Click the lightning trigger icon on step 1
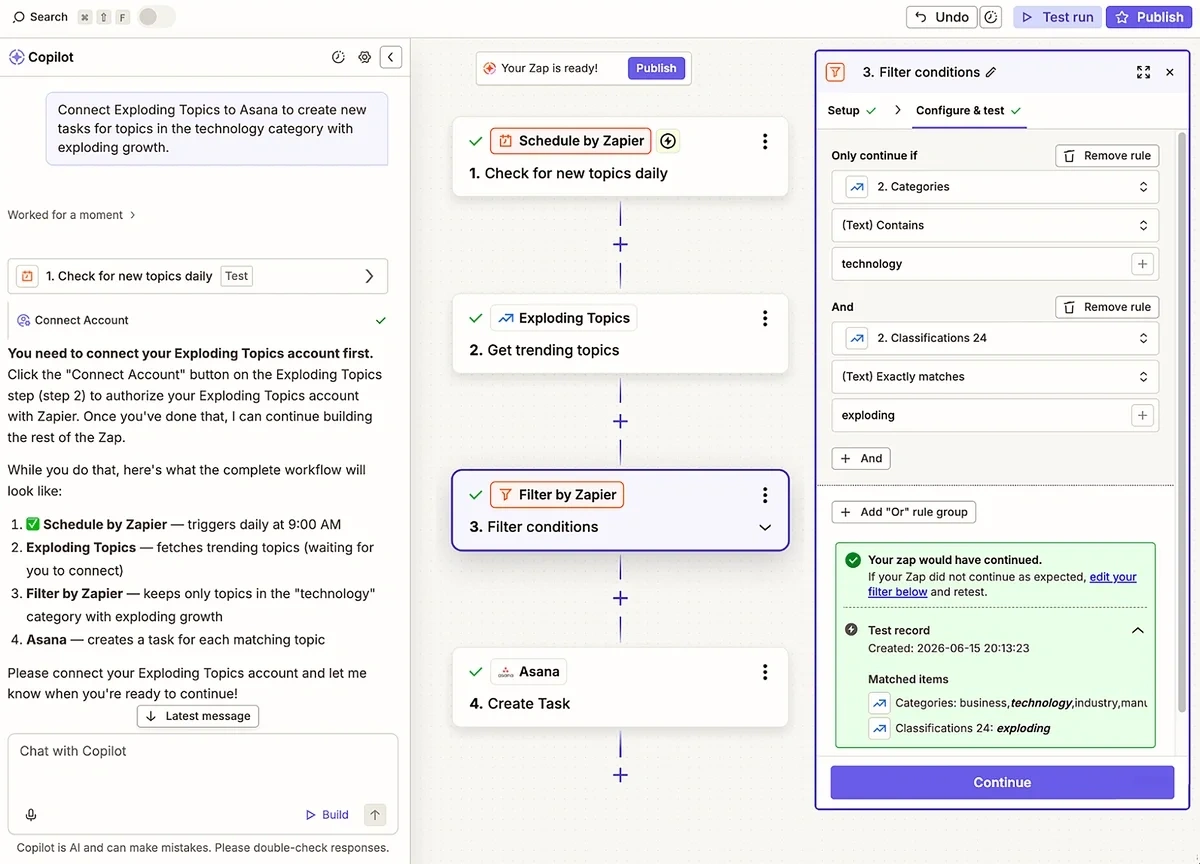 (668, 141)
